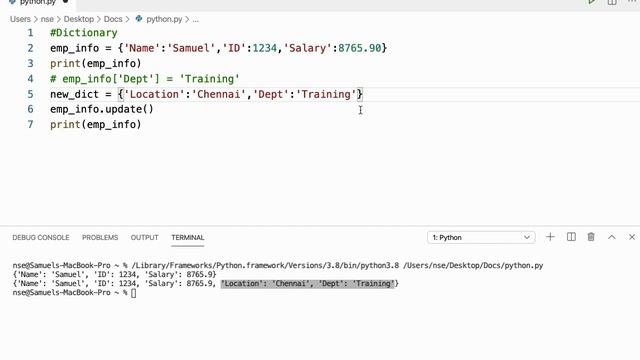
Task: Click the terminal python3.8 command line
Action: point(278,265)
